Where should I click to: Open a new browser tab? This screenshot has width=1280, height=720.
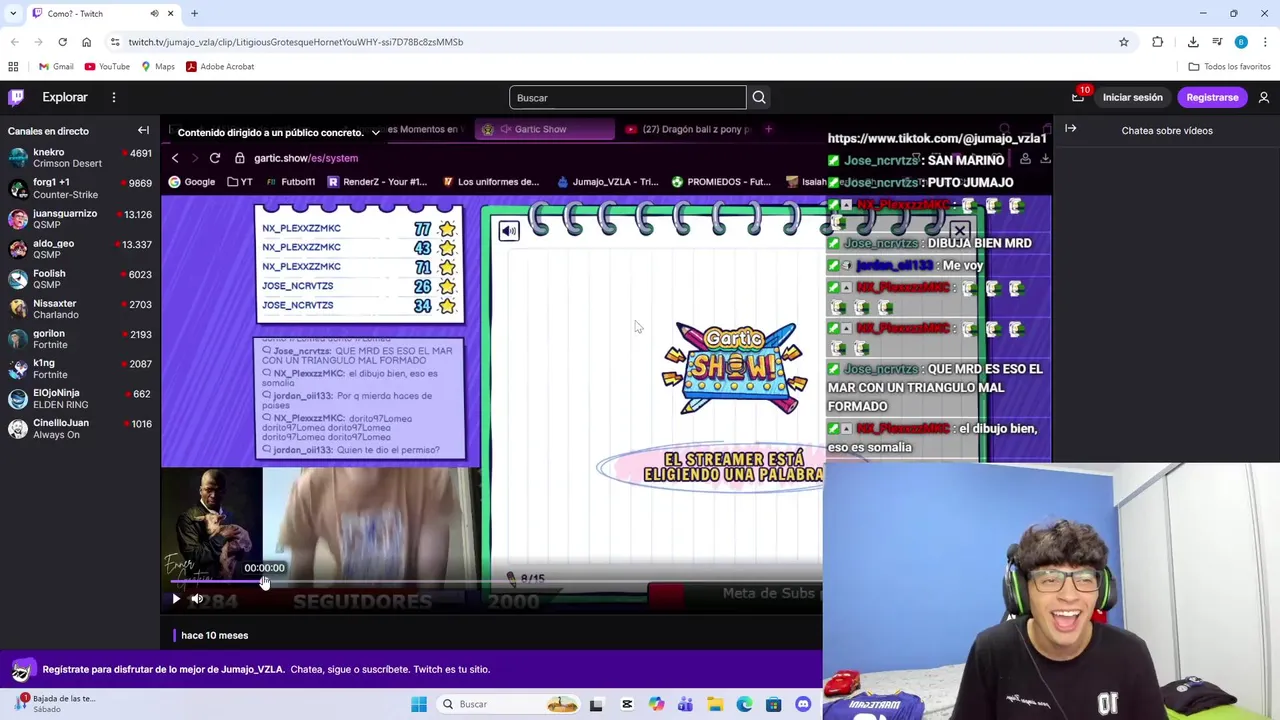point(194,13)
